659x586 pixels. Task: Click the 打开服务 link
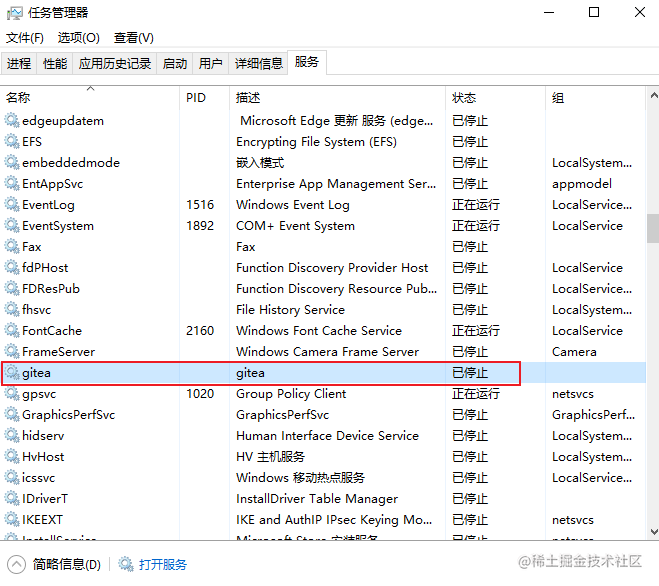(x=163, y=564)
